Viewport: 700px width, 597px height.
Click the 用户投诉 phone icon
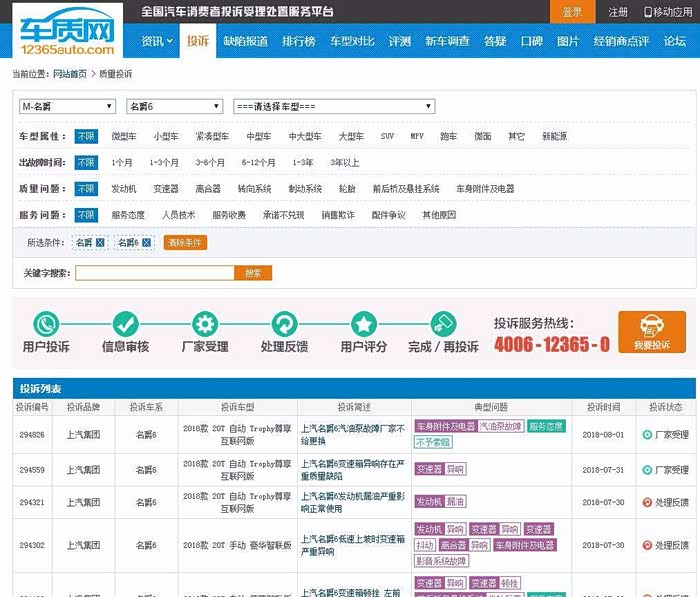pyautogui.click(x=46, y=324)
